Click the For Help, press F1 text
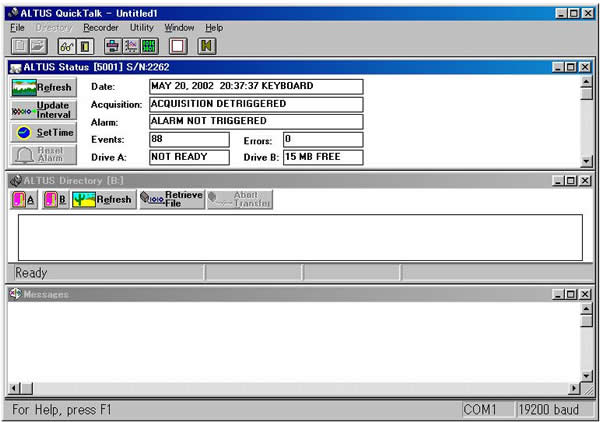 (62, 410)
